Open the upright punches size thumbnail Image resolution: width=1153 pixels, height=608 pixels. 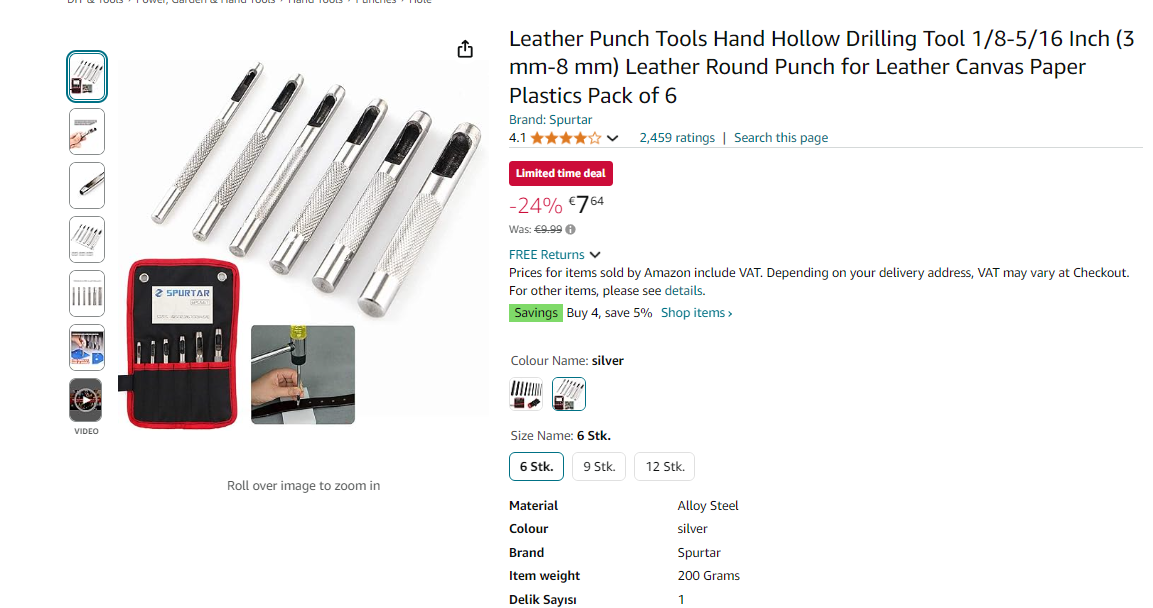point(86,293)
